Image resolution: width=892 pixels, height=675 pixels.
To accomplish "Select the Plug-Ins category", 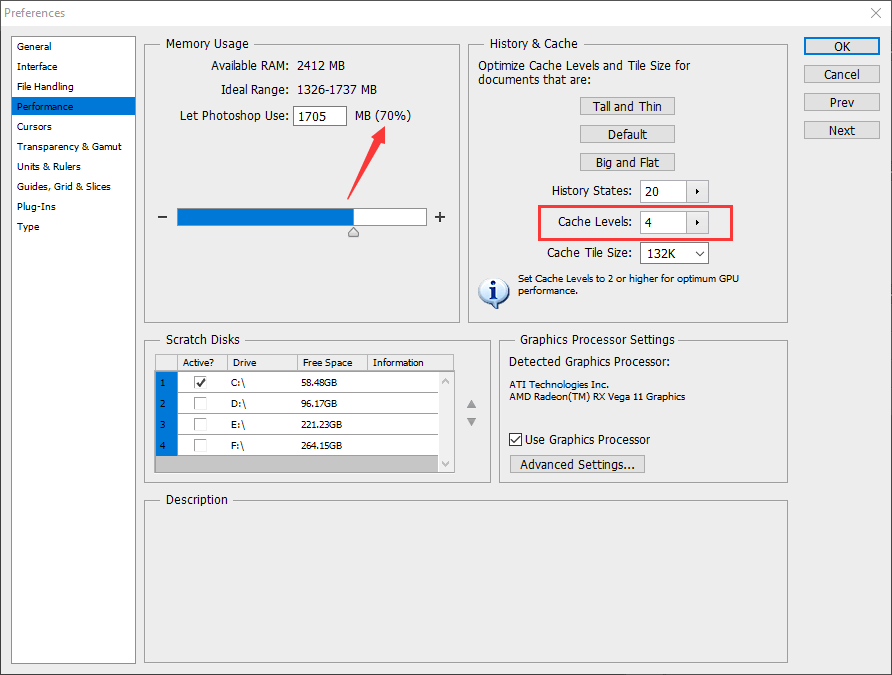I will 73,206.
